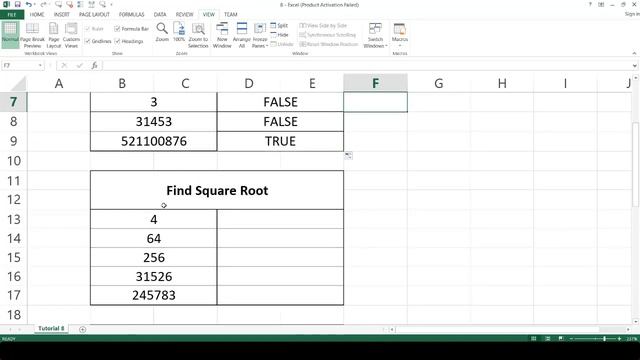Toggle the Headings checkbox
Screen dimensions: 640x360
pos(129,41)
